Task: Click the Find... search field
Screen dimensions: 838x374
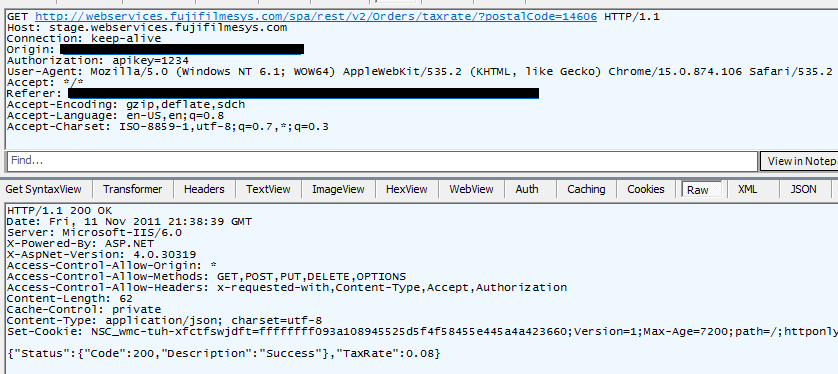Action: (x=382, y=161)
